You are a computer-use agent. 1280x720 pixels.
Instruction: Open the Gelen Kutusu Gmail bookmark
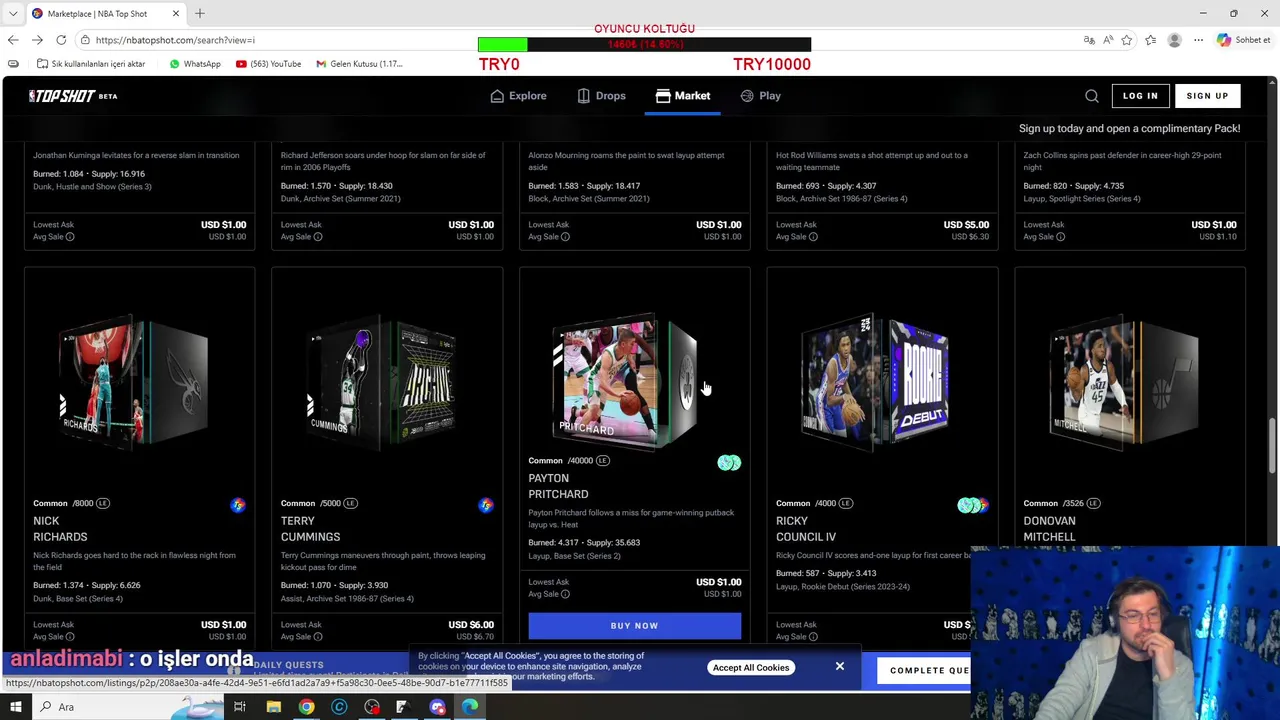pyautogui.click(x=359, y=64)
